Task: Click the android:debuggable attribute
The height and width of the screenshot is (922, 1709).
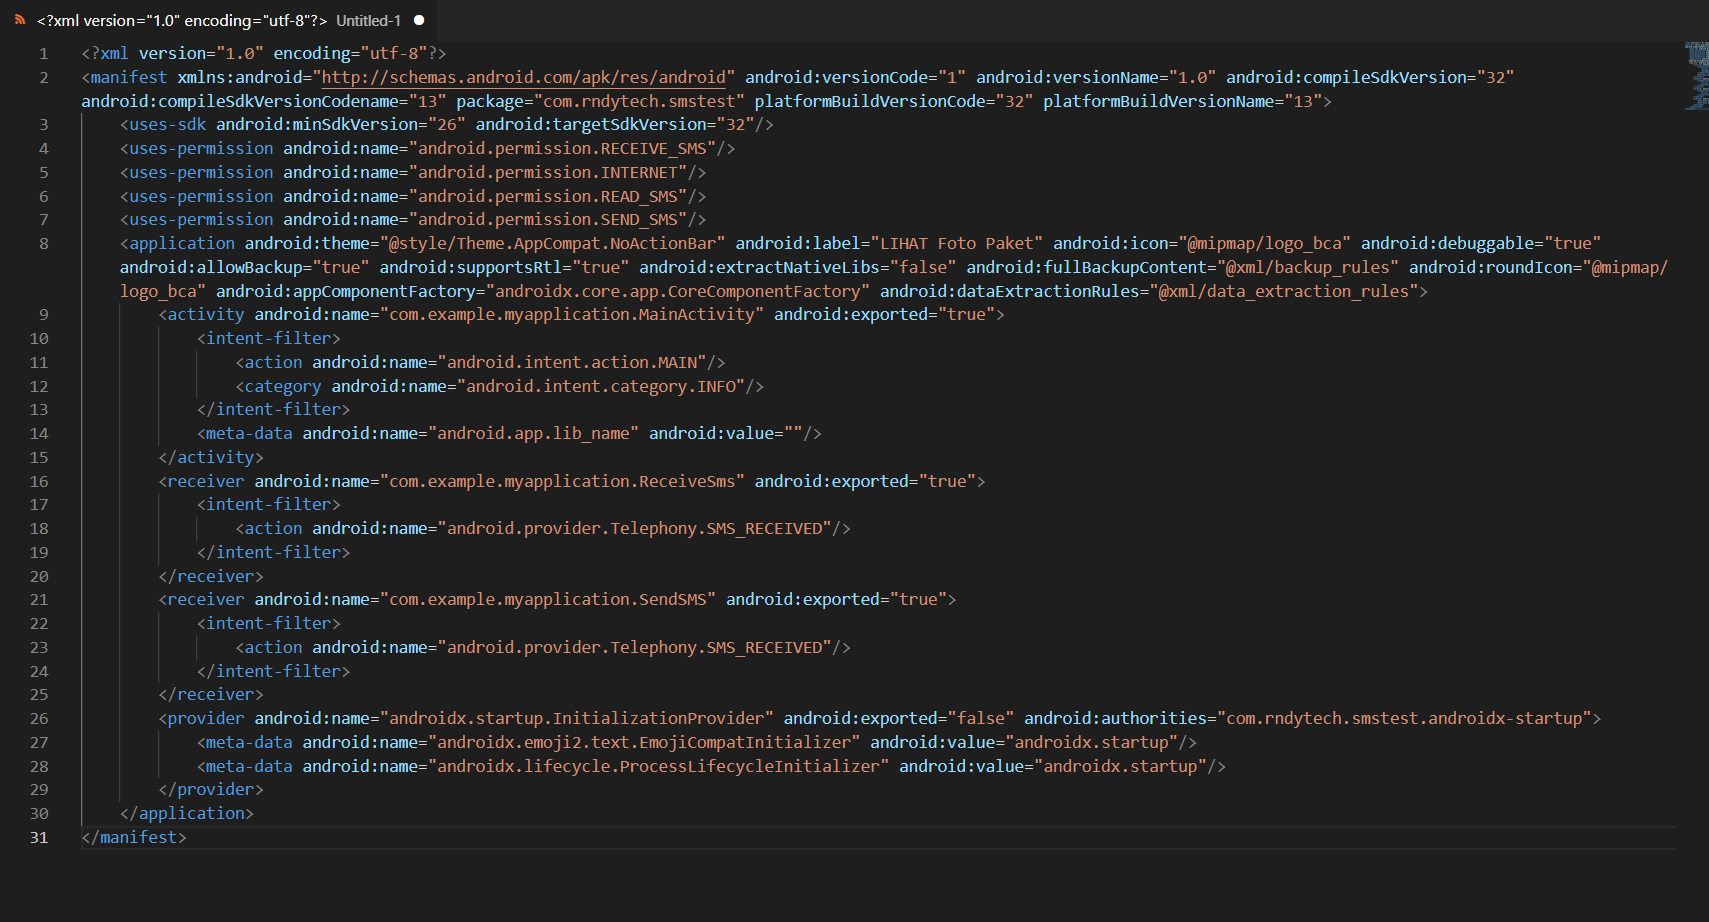Action: pyautogui.click(x=1448, y=243)
